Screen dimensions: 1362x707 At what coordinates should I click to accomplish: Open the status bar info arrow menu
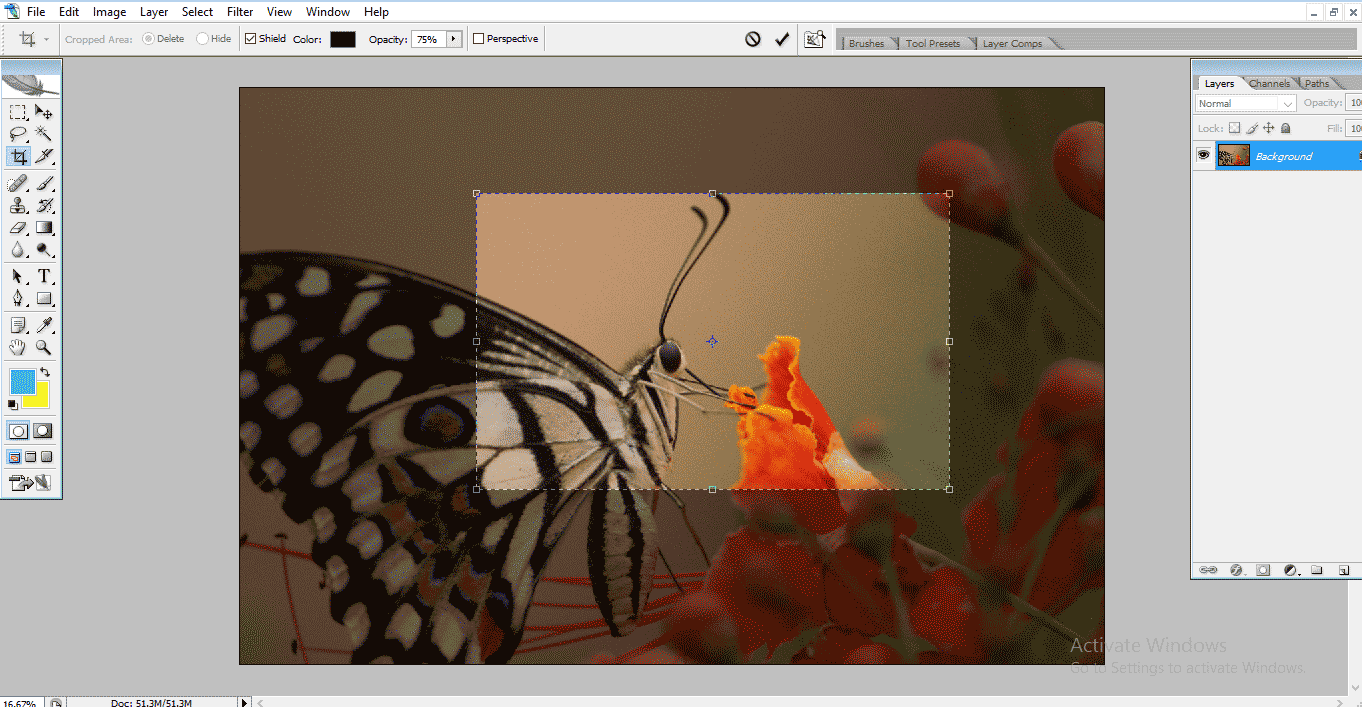(245, 703)
